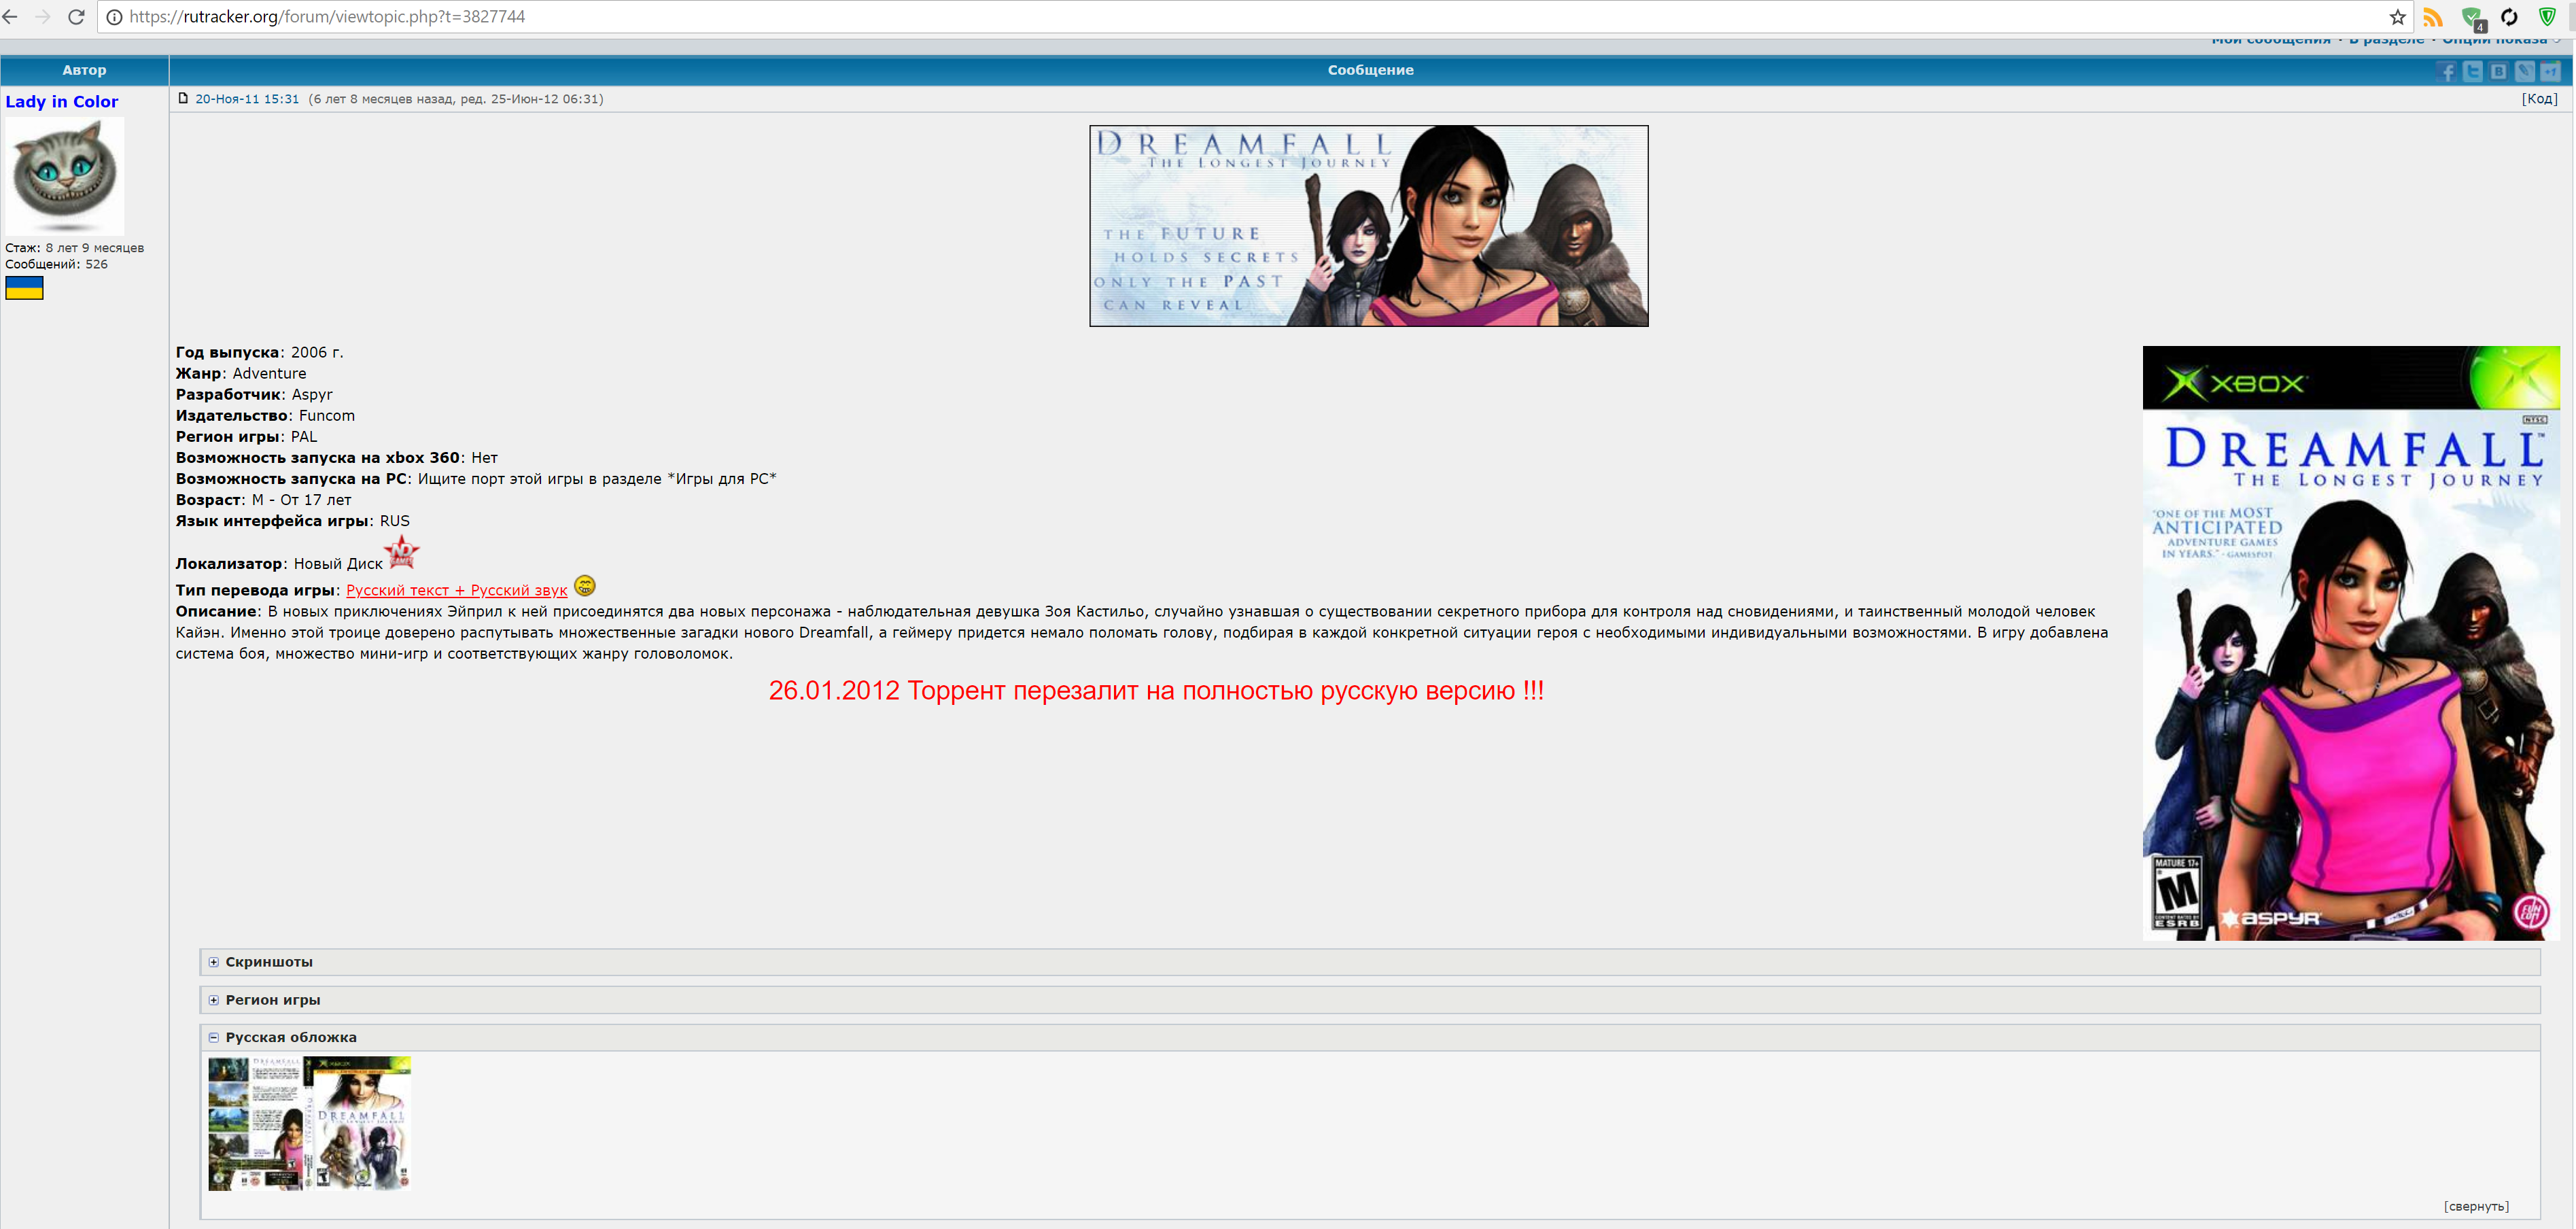Click the Год выпуска: 2006 г. line
This screenshot has width=2576, height=1229.
pyautogui.click(x=260, y=353)
